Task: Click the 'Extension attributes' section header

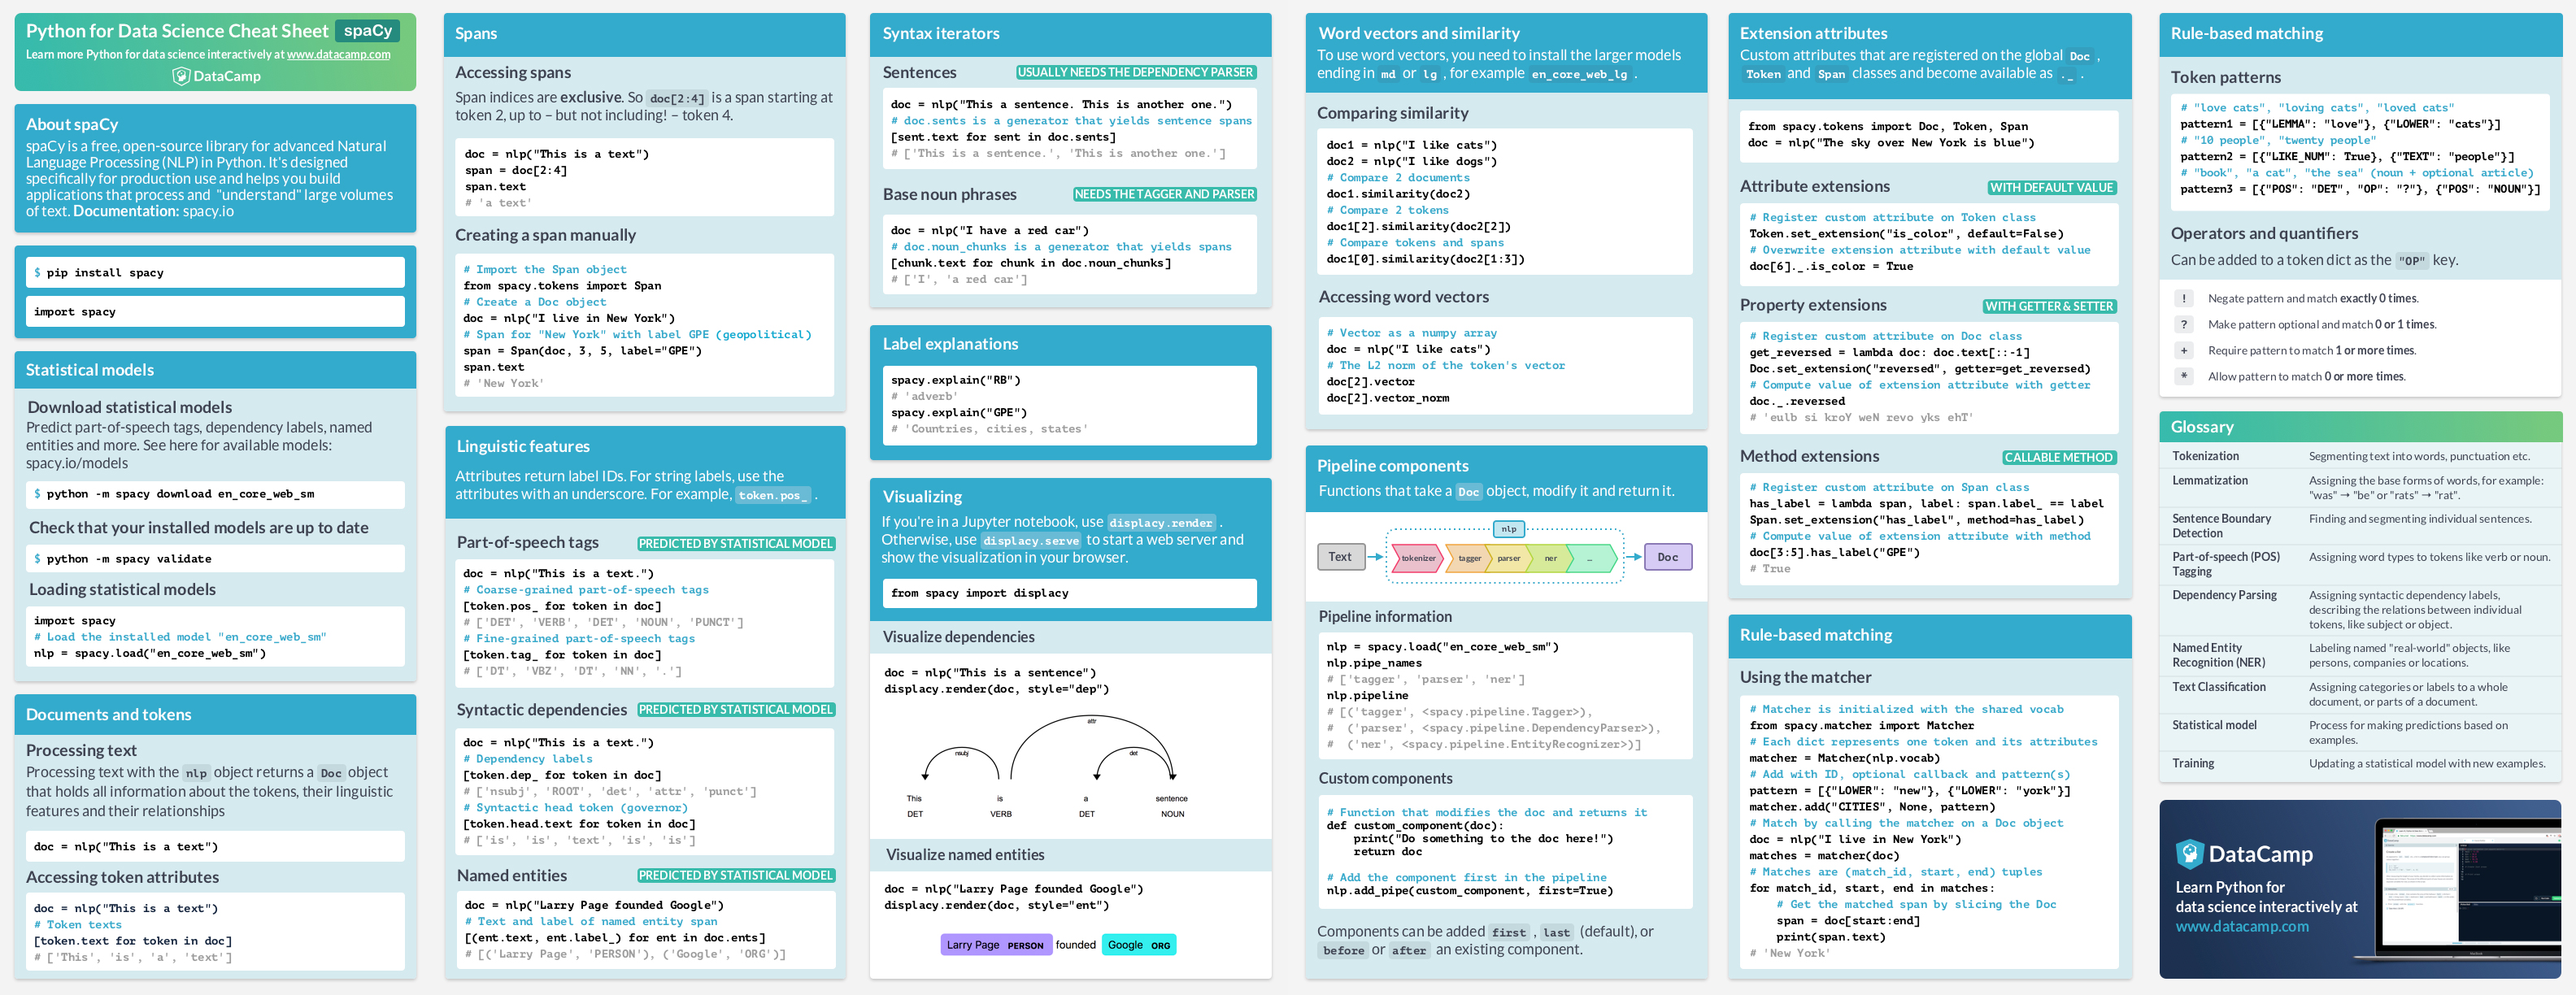Action: tap(1814, 33)
